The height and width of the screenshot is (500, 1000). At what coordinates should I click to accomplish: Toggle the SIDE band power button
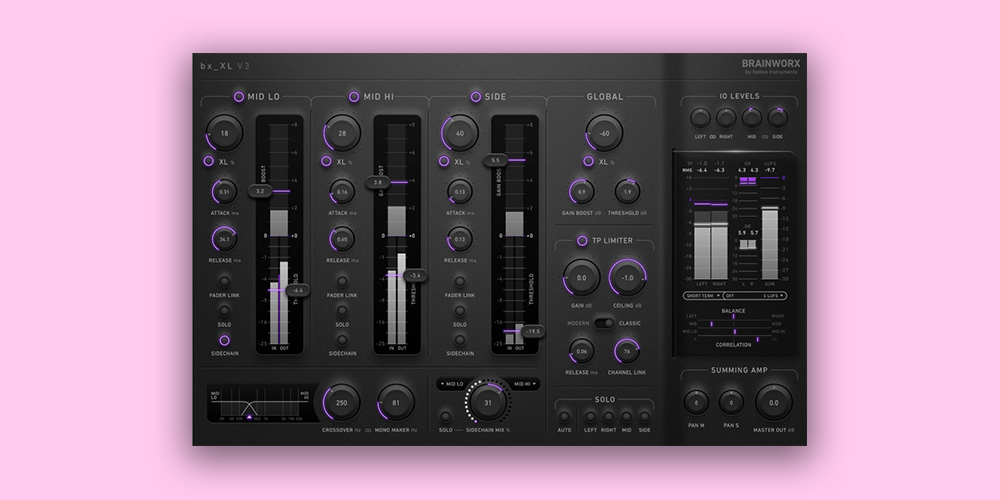[476, 96]
